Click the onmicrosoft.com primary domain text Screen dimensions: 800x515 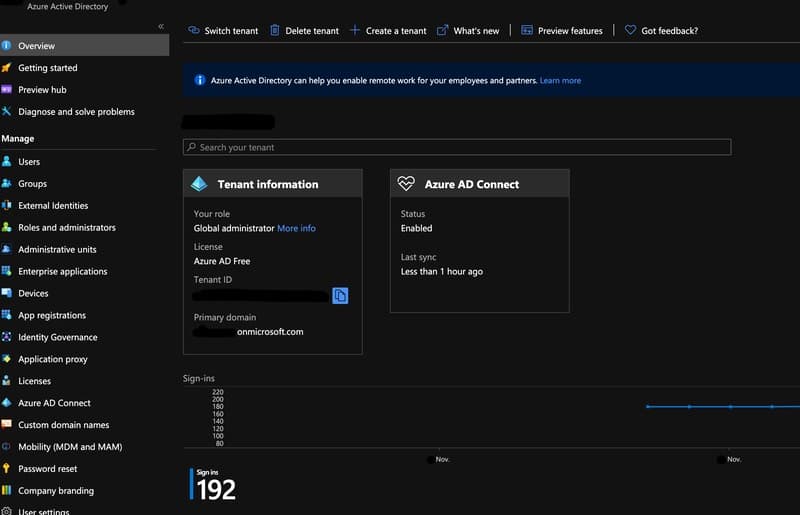[270, 332]
